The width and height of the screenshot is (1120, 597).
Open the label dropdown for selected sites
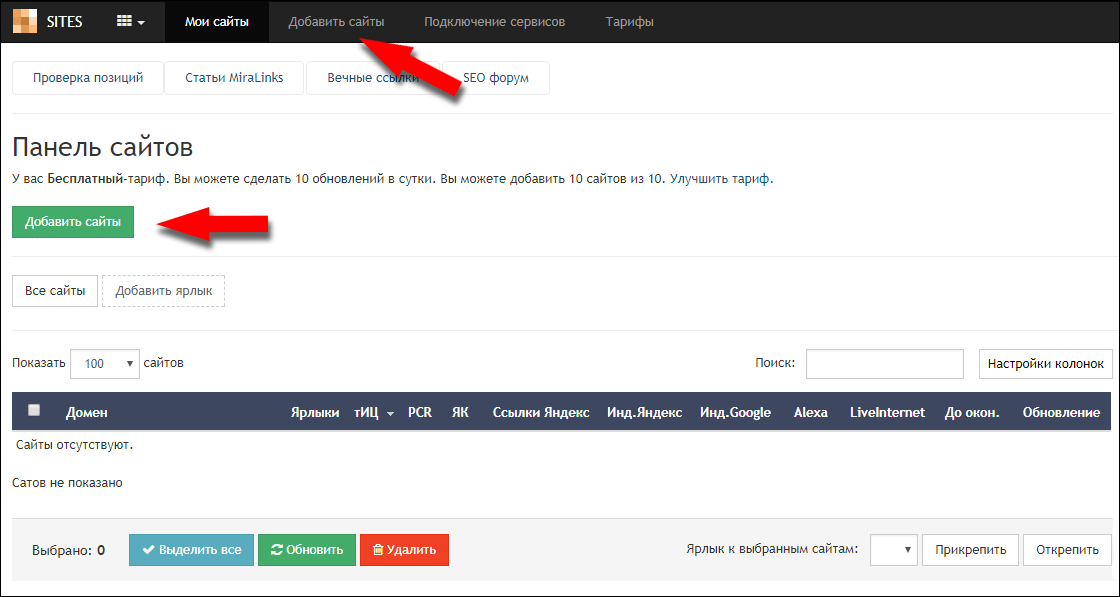tap(894, 549)
